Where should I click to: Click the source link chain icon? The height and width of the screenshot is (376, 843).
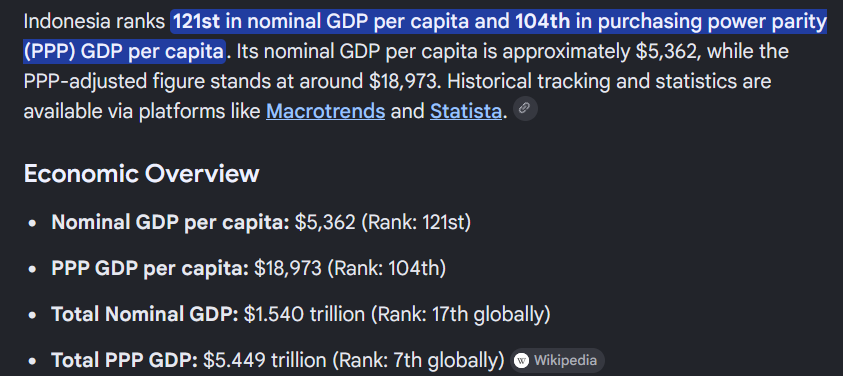pos(525,109)
